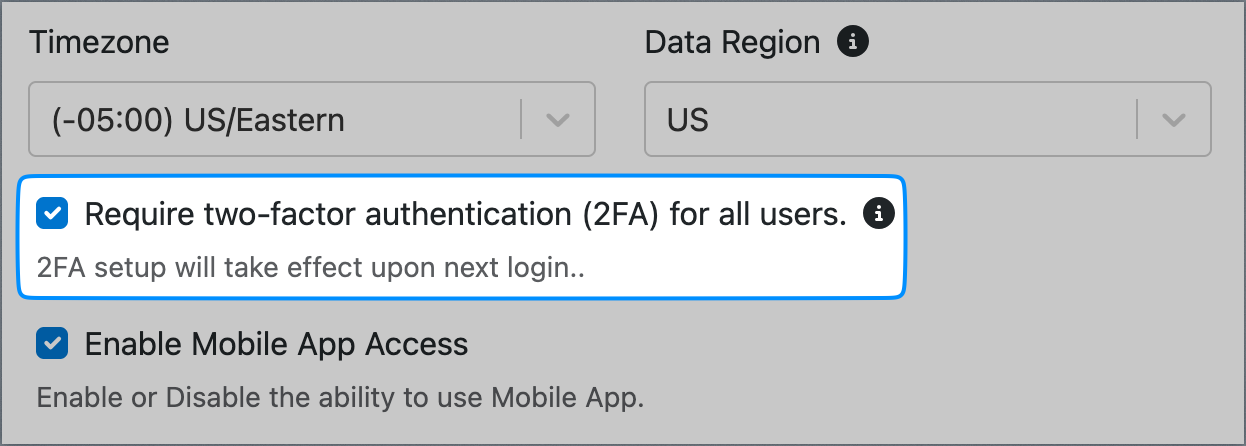Image resolution: width=1246 pixels, height=446 pixels.
Task: Click the '2FA setup will take effect' note
Action: pos(310,269)
